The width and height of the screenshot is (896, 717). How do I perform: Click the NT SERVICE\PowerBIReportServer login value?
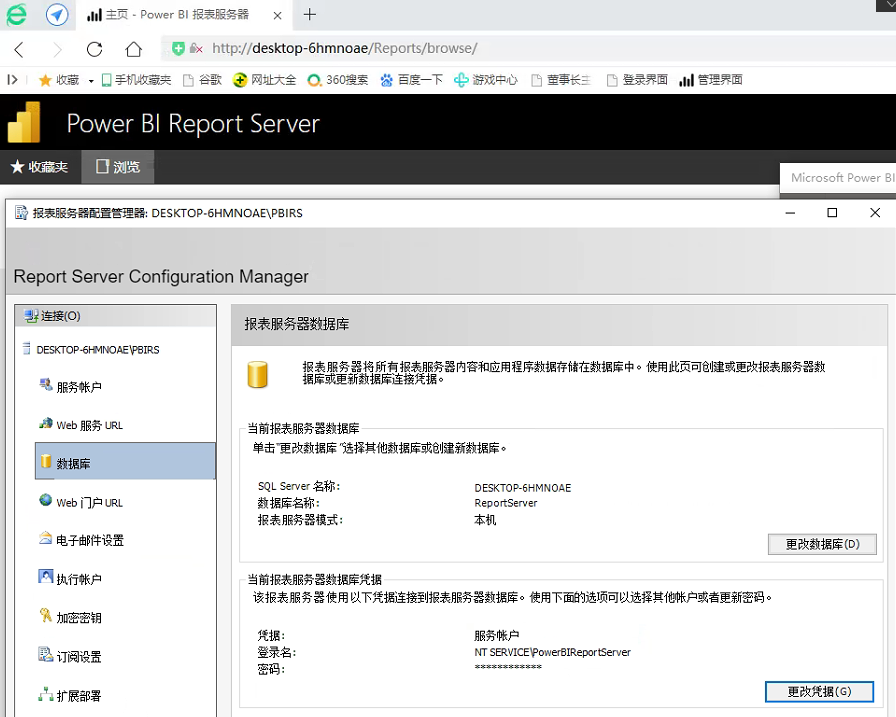pyautogui.click(x=552, y=652)
